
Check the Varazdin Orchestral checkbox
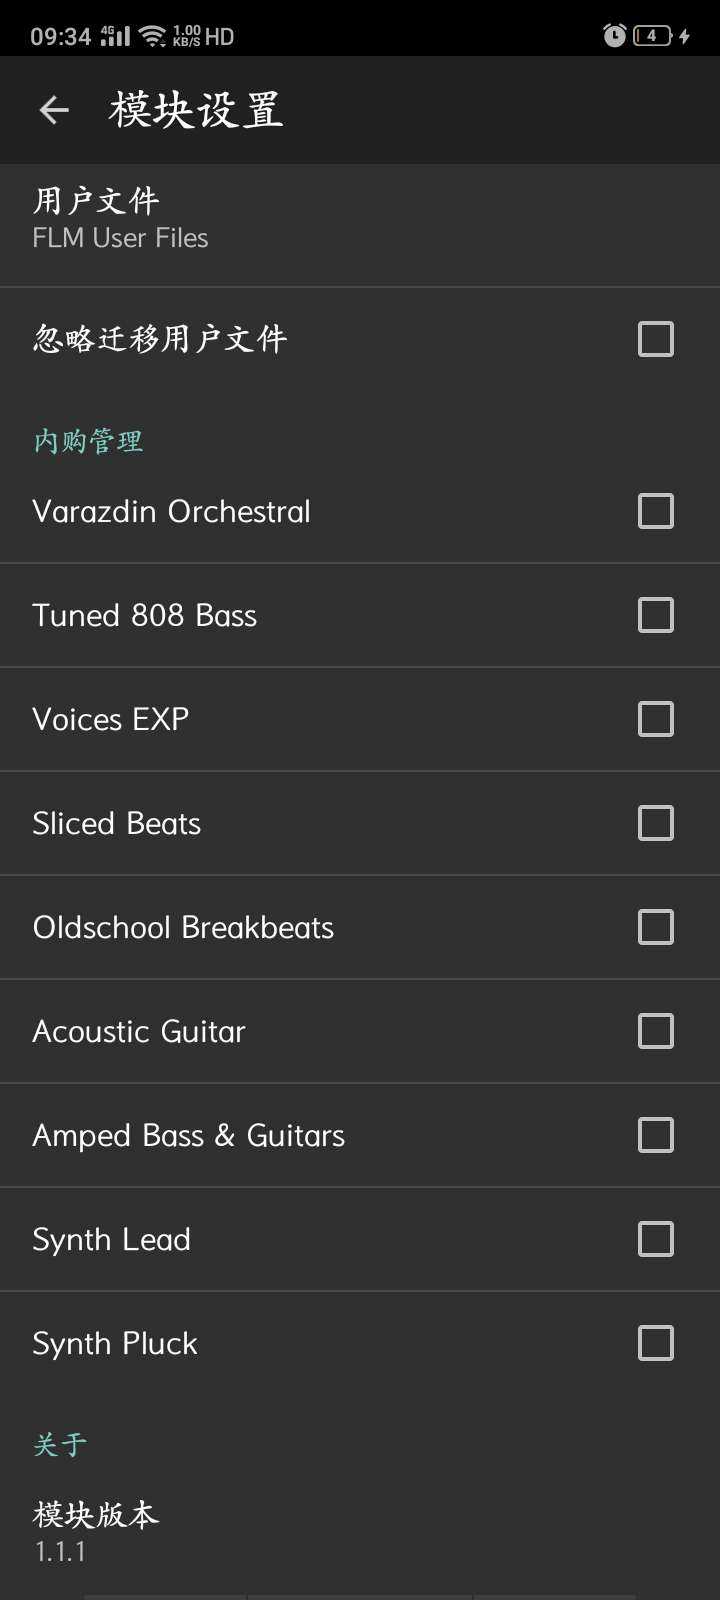pyautogui.click(x=656, y=511)
